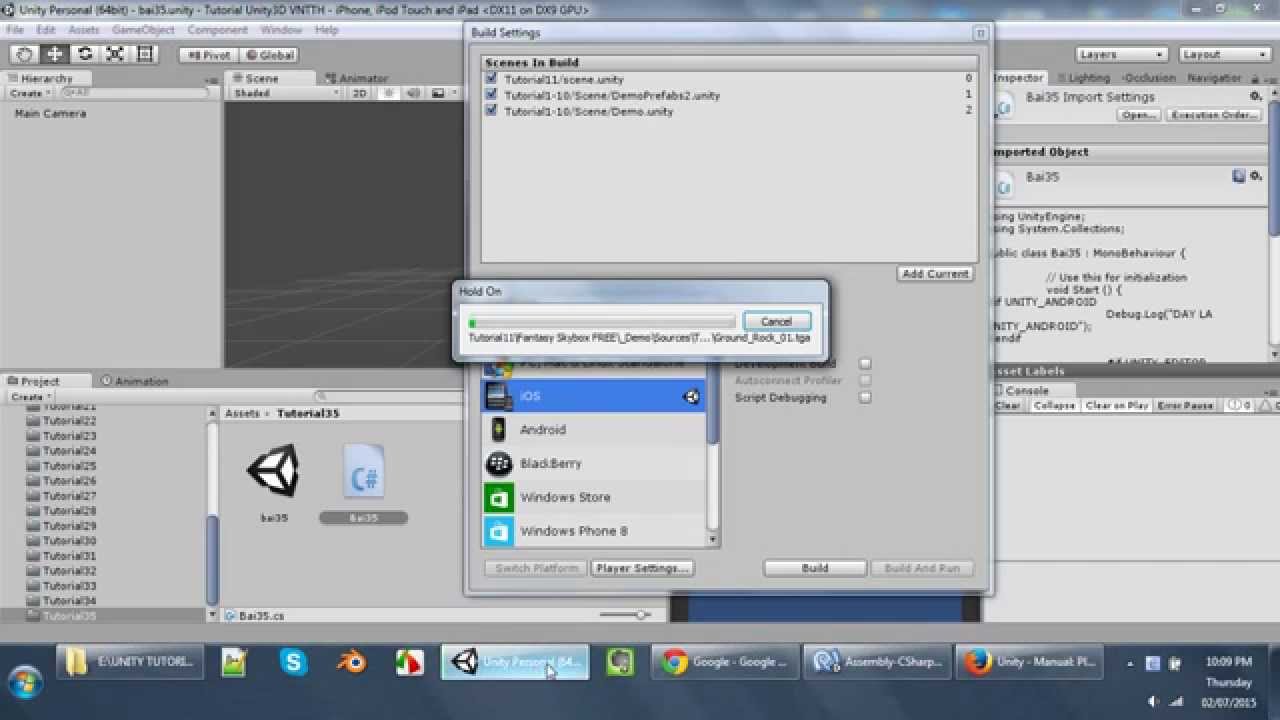Image resolution: width=1280 pixels, height=720 pixels.
Task: Toggle Pivot handle position button
Action: pos(209,55)
